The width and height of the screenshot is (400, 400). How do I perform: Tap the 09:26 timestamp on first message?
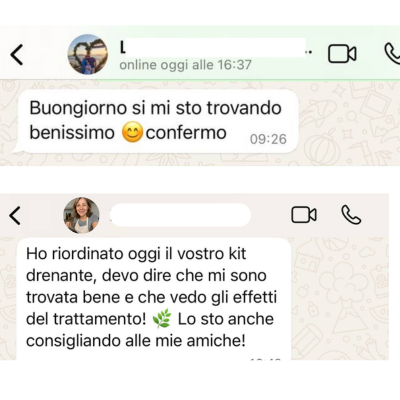click(268, 139)
